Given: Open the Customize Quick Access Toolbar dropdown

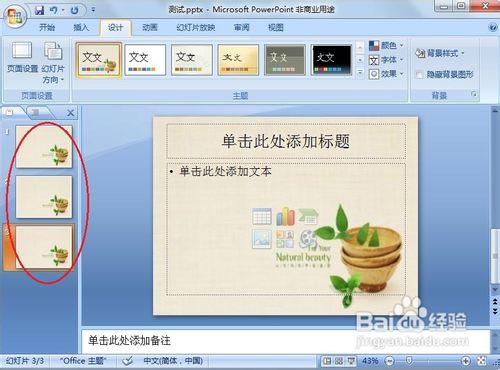Looking at the screenshot, I should click(x=93, y=10).
